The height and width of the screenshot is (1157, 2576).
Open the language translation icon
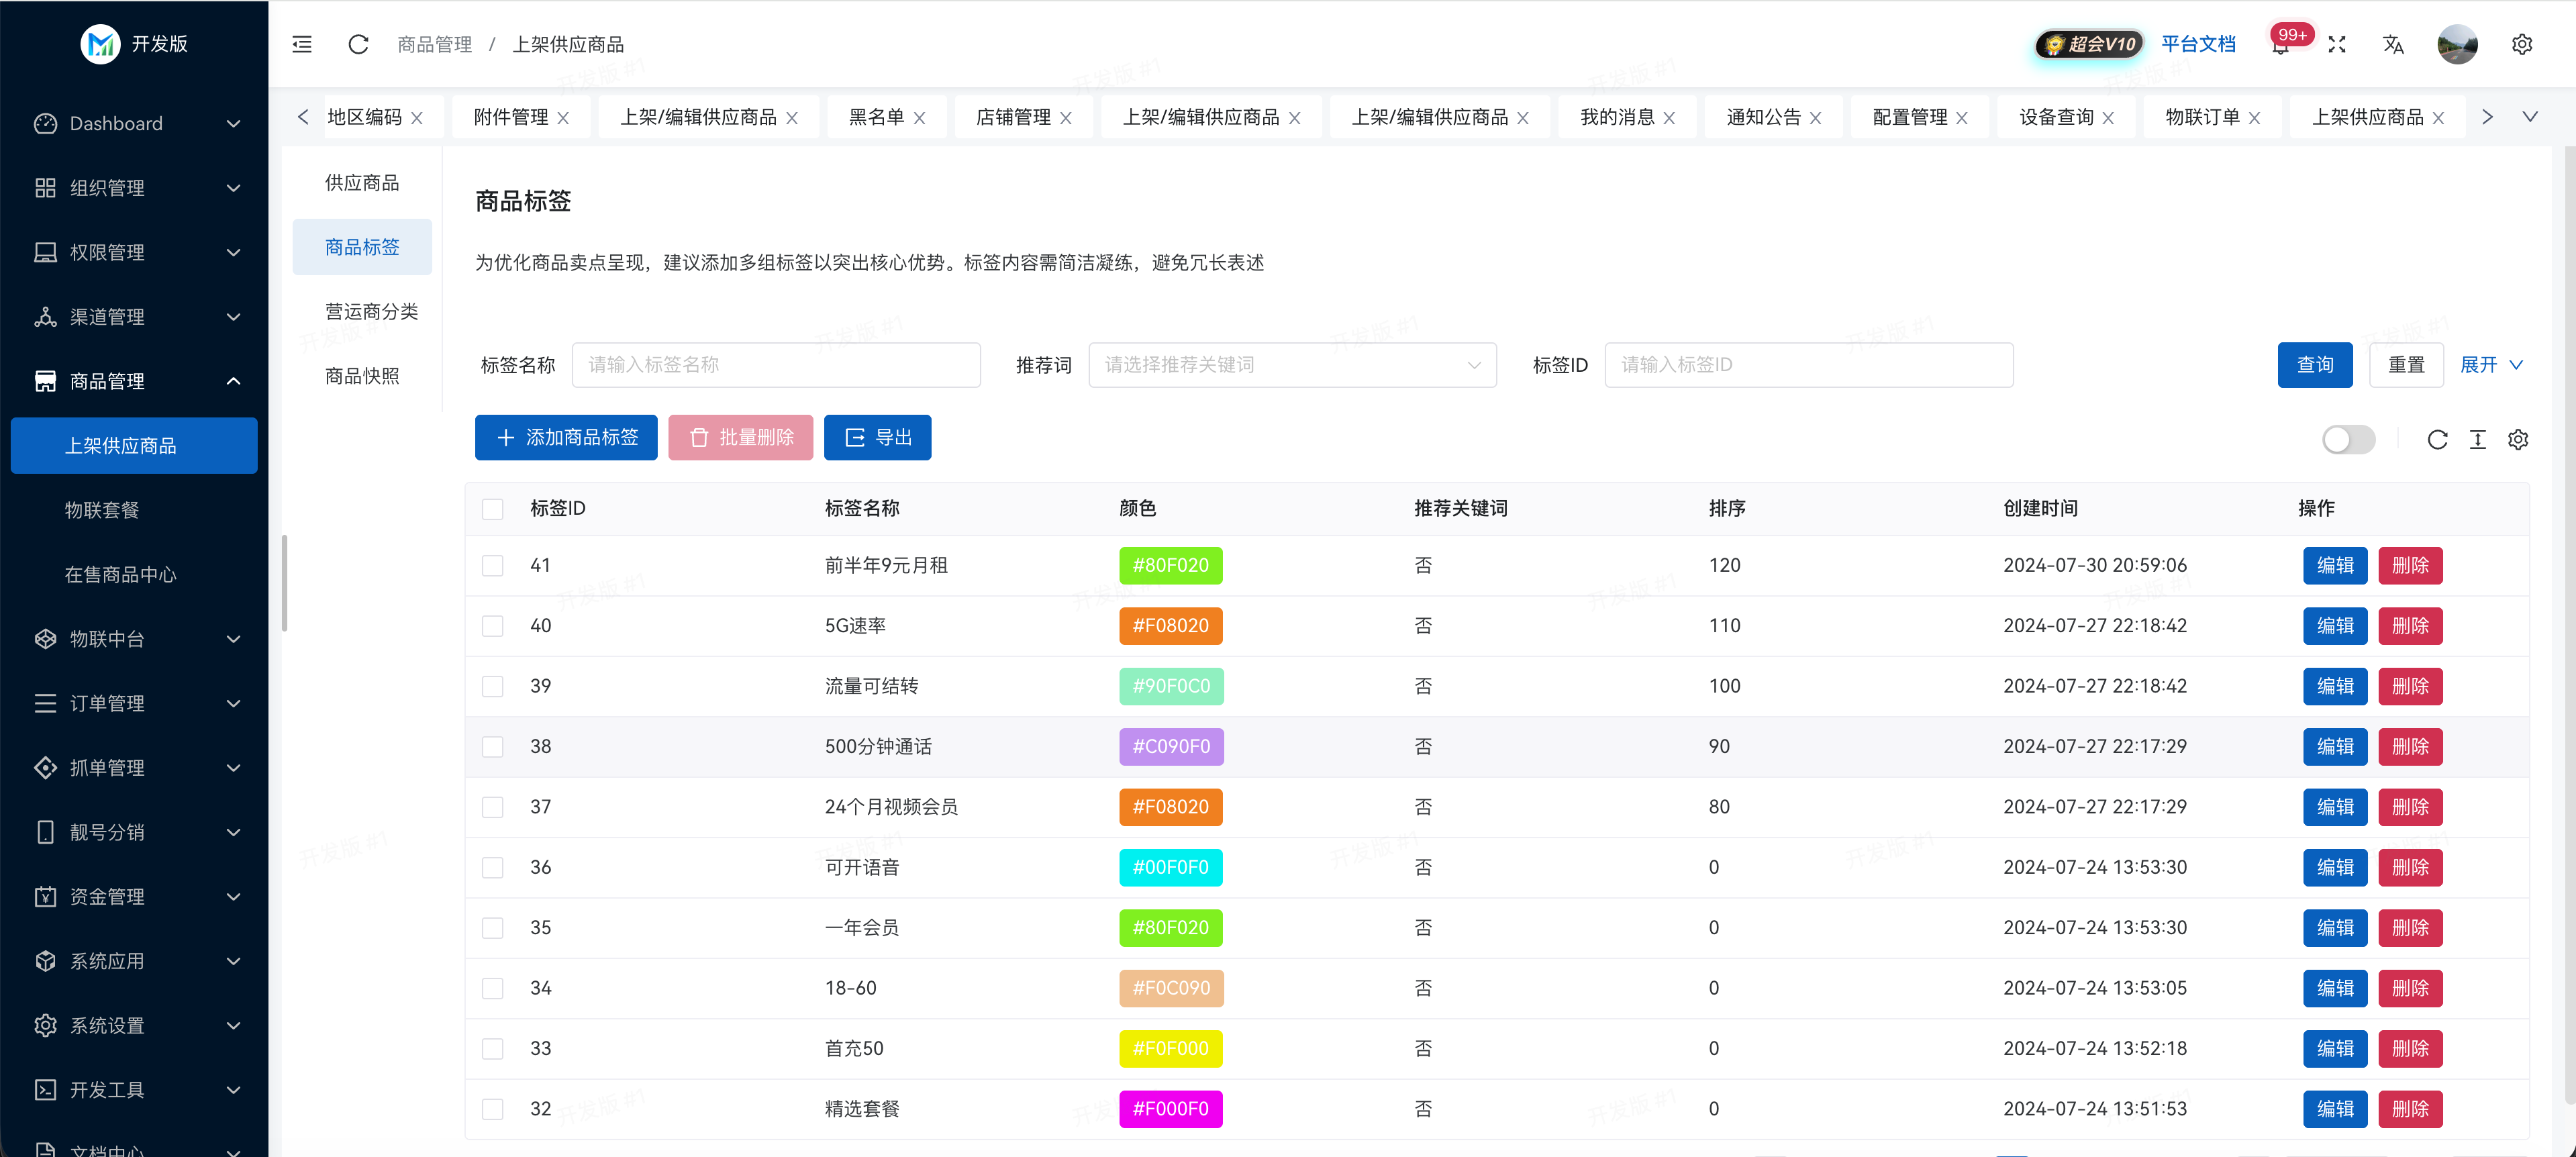tap(2393, 44)
